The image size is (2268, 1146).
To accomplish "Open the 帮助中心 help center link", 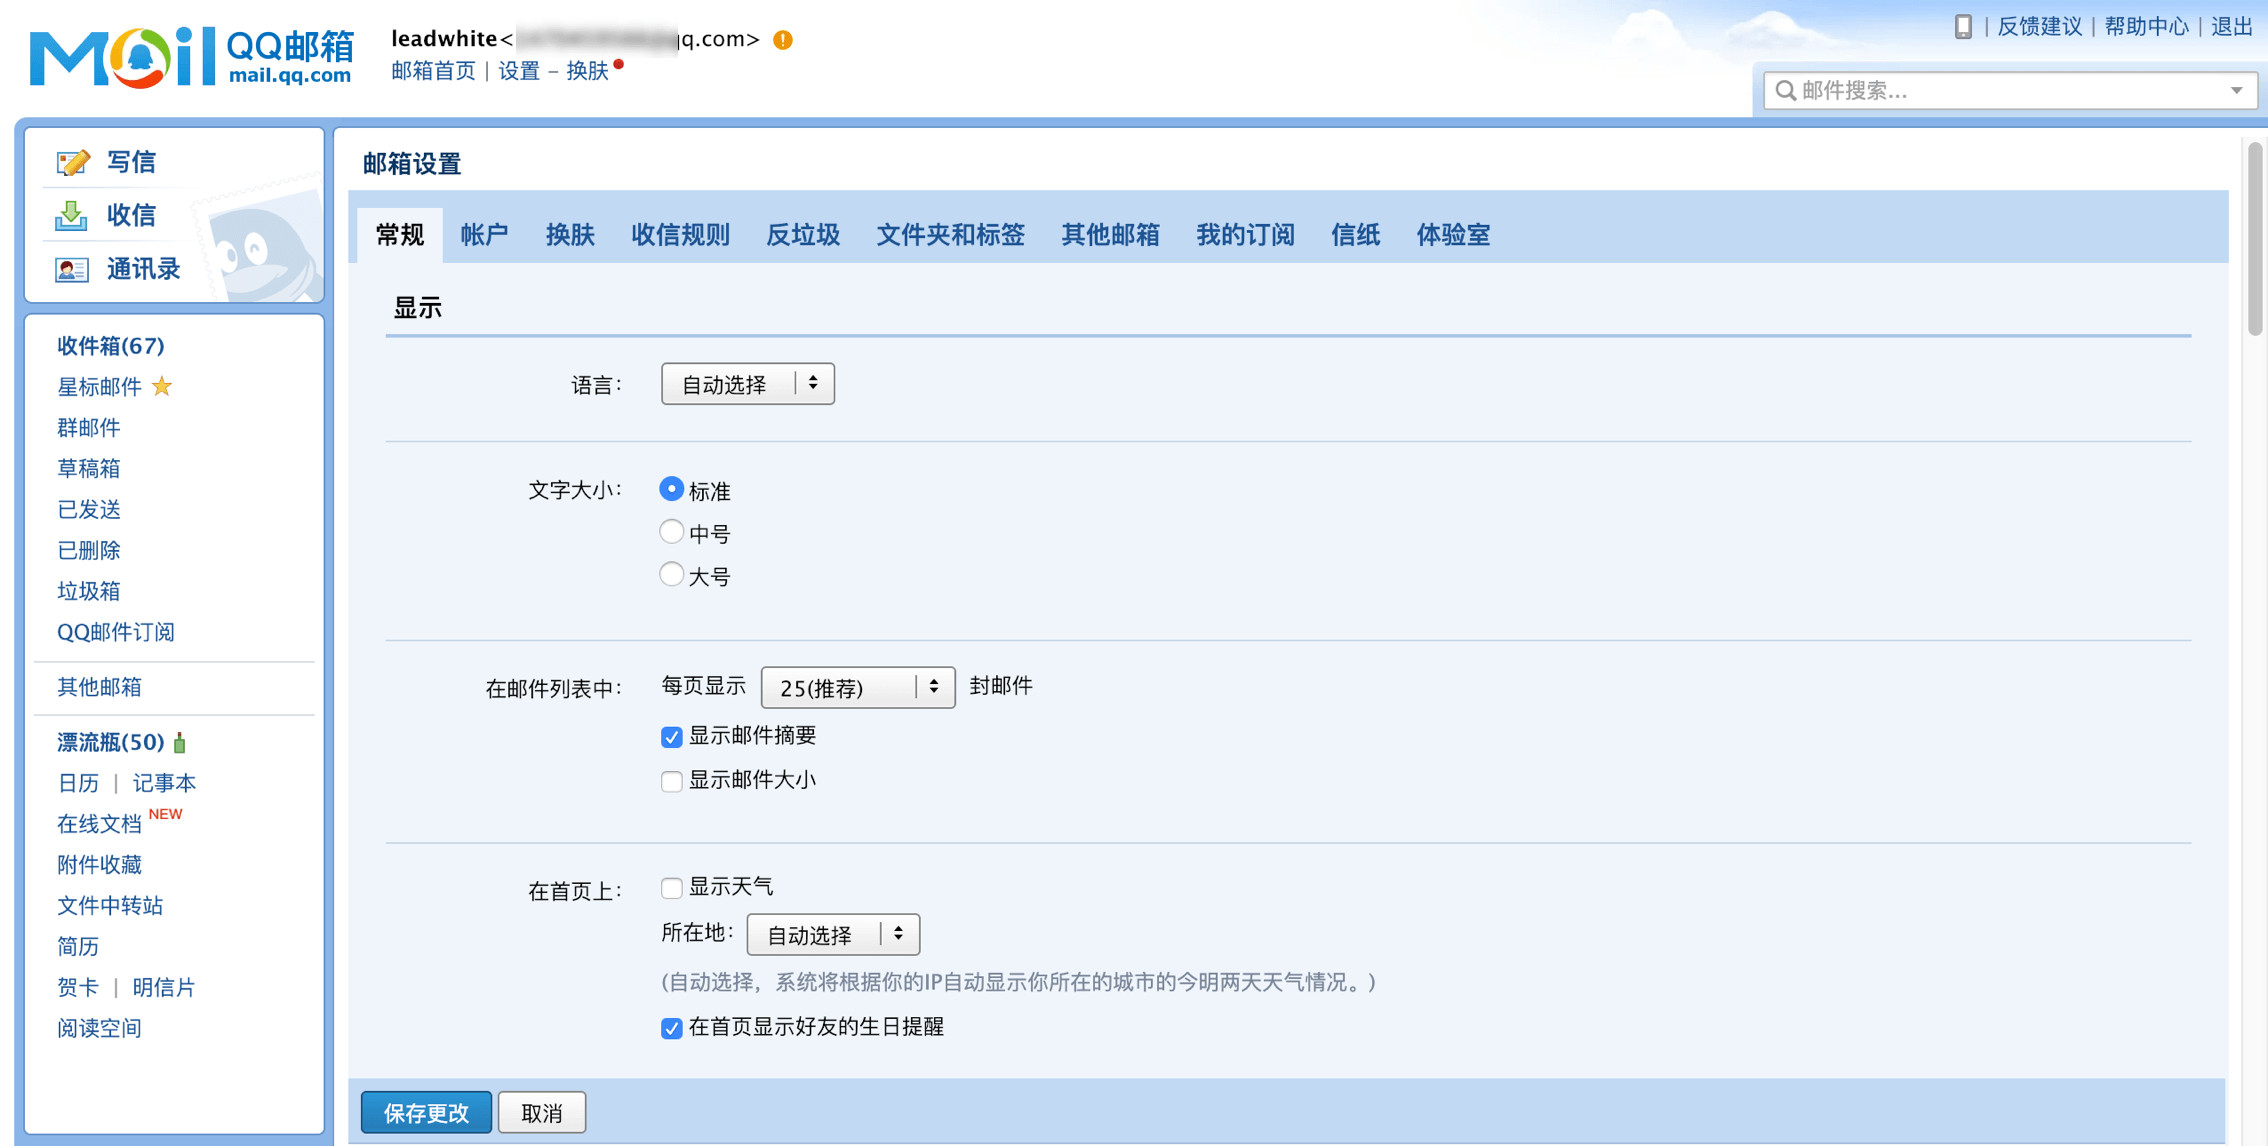I will coord(2145,27).
